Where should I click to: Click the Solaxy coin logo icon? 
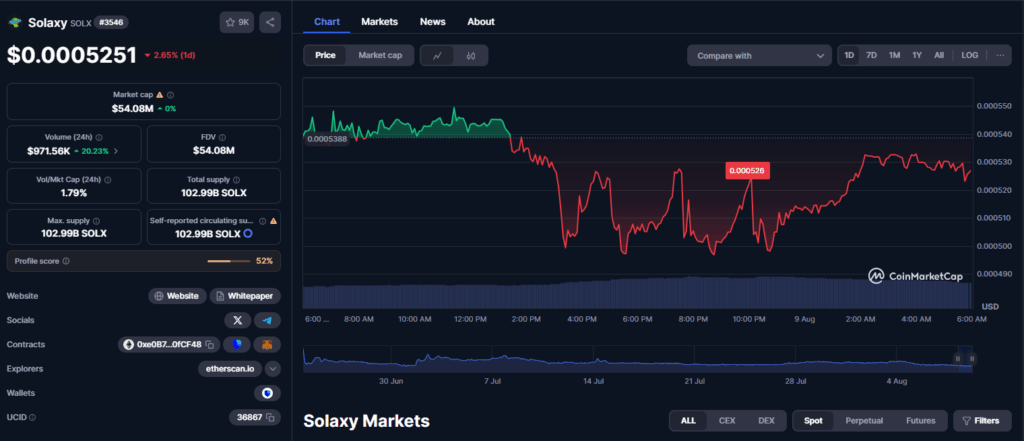click(x=14, y=23)
